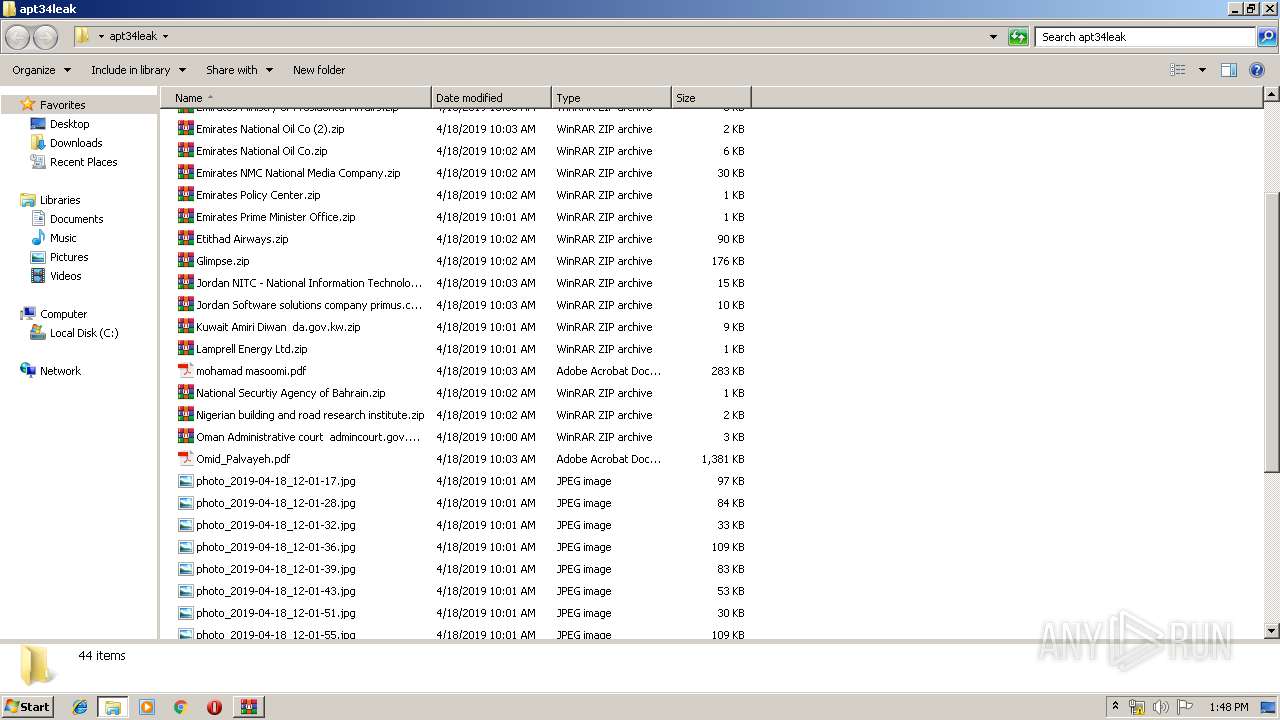The height and width of the screenshot is (720, 1280).
Task: Click the Back navigation arrow button
Action: coord(18,37)
